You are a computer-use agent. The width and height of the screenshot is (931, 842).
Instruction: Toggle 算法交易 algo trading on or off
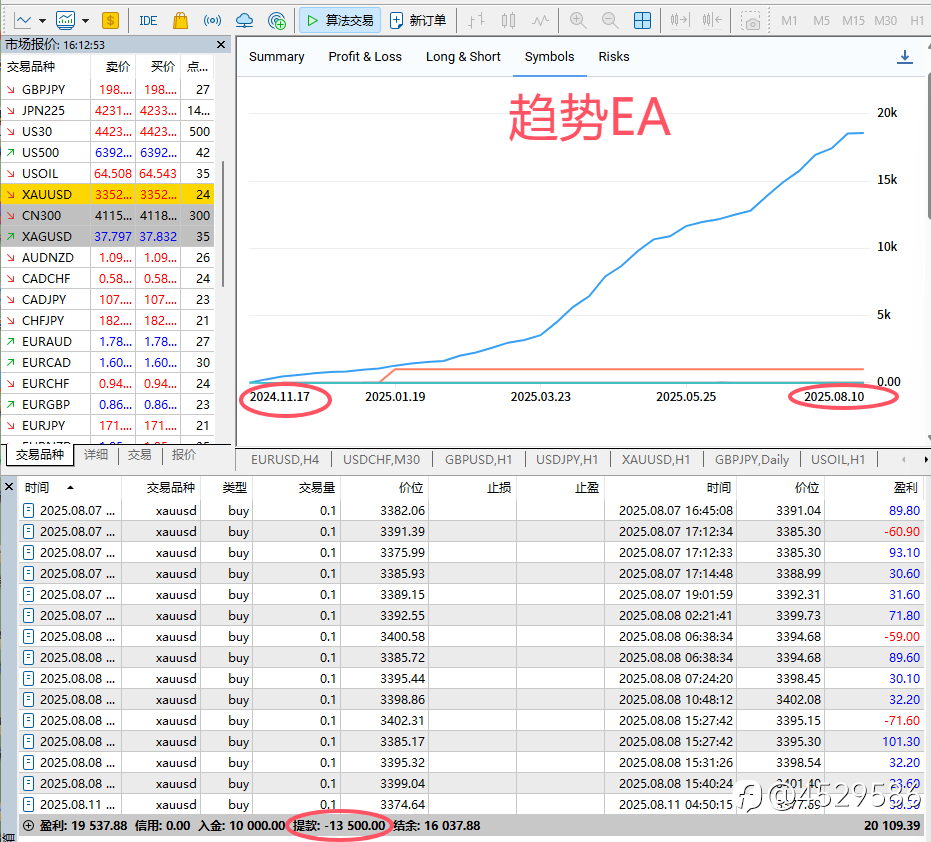point(339,20)
